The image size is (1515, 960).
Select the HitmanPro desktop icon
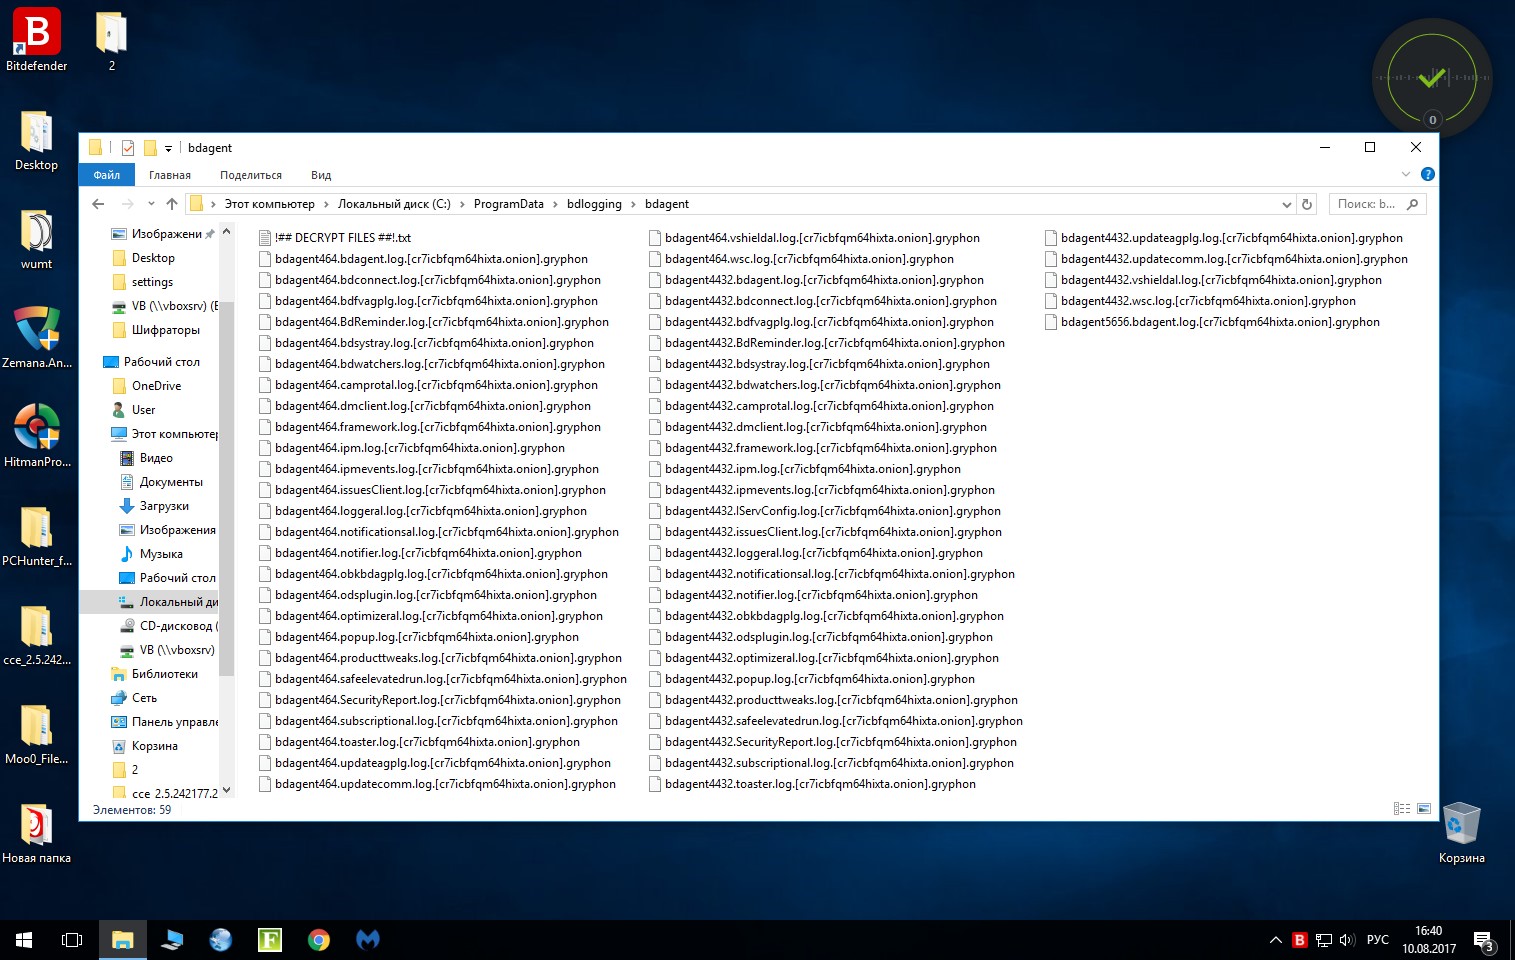36,437
